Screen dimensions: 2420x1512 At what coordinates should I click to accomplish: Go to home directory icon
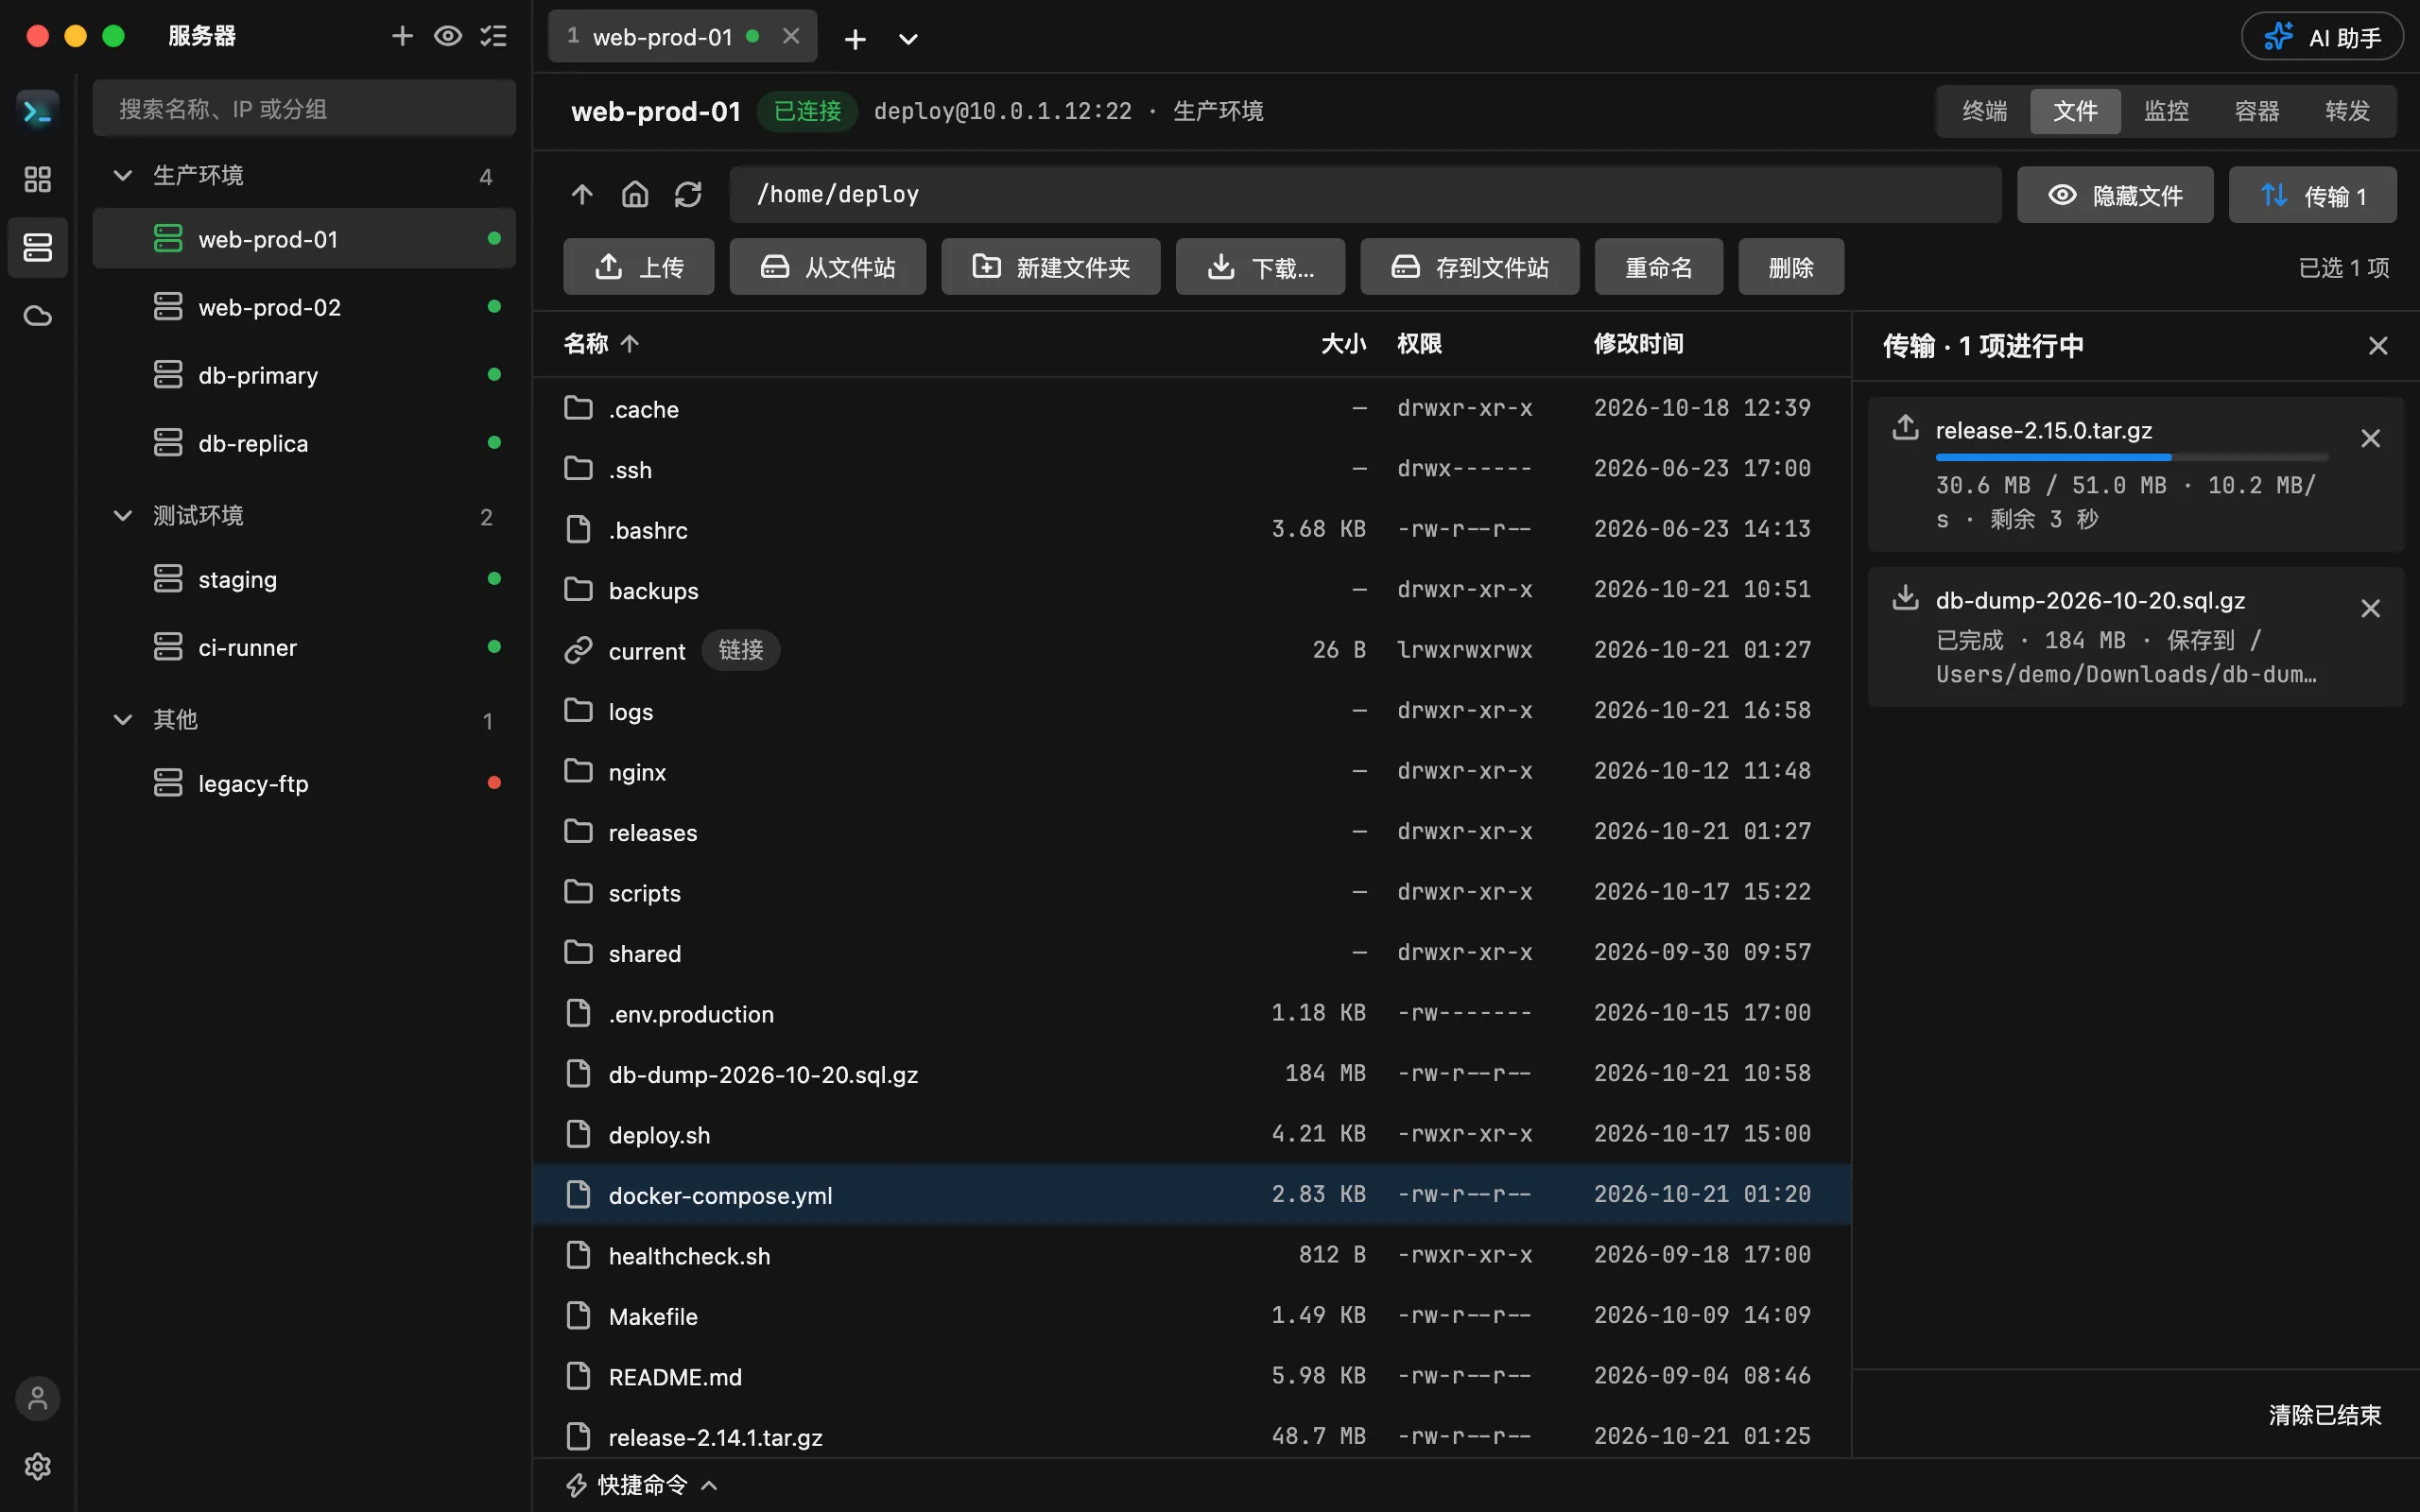pyautogui.click(x=635, y=194)
